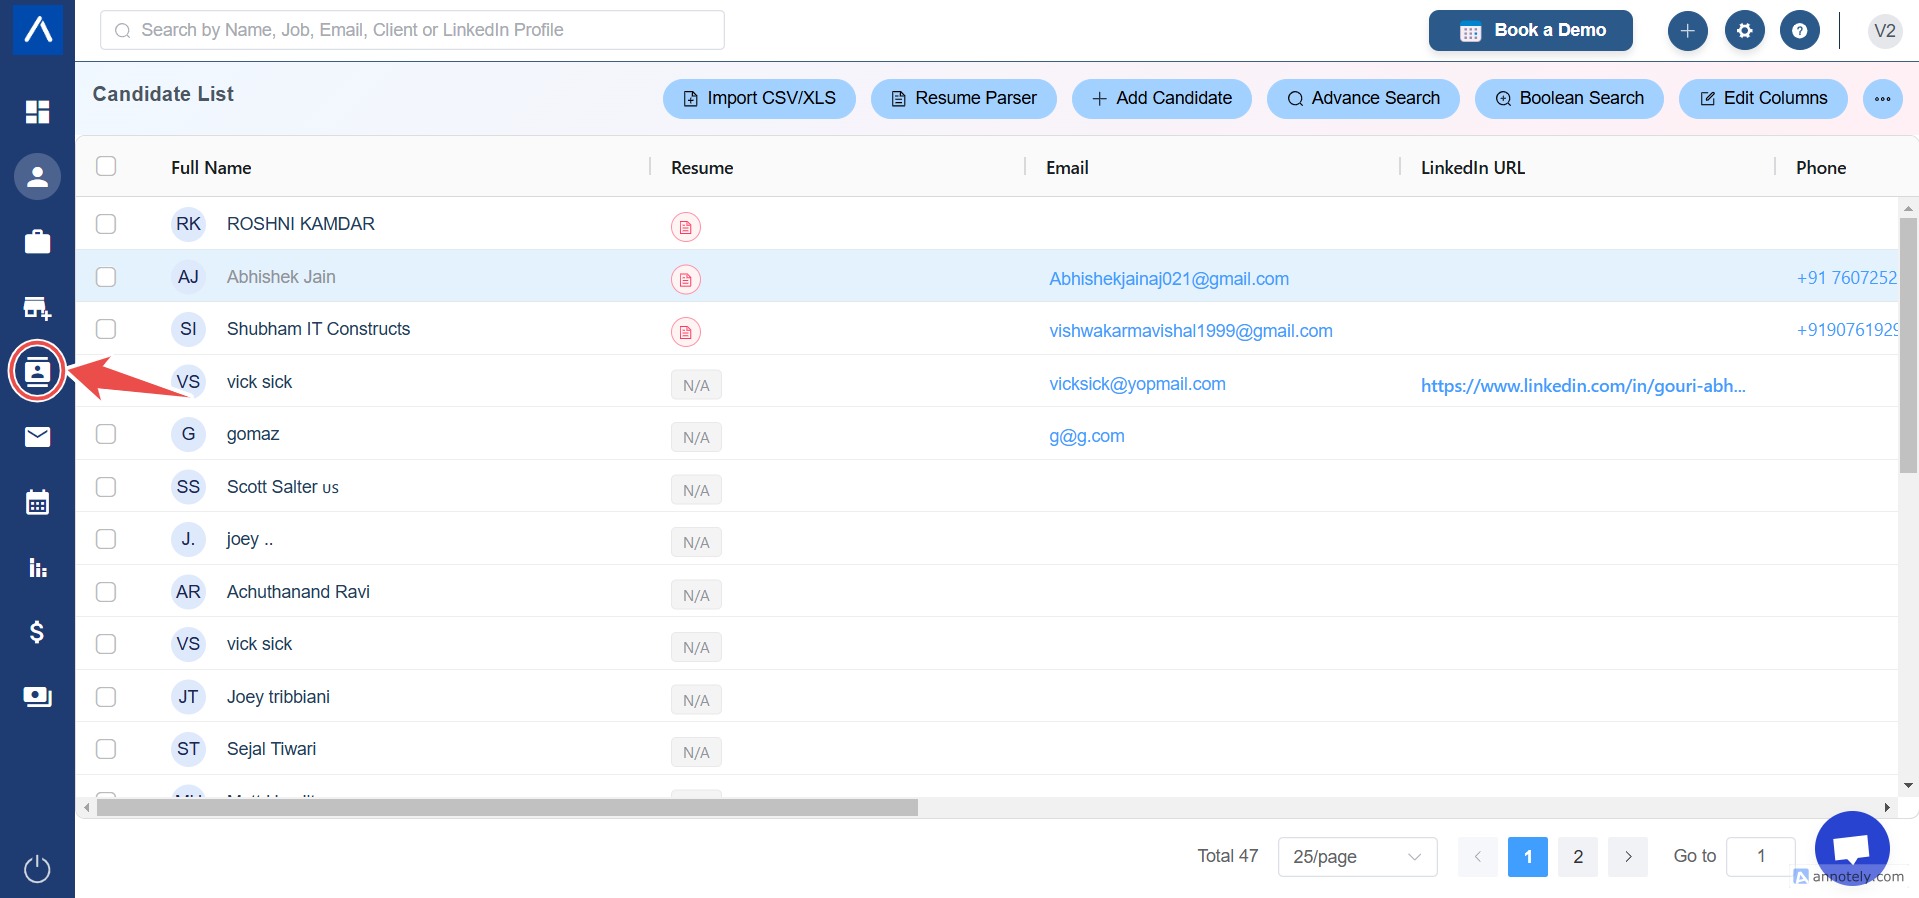1919x898 pixels.
Task: Open candidate Achuthanand Ravi
Action: pos(298,592)
